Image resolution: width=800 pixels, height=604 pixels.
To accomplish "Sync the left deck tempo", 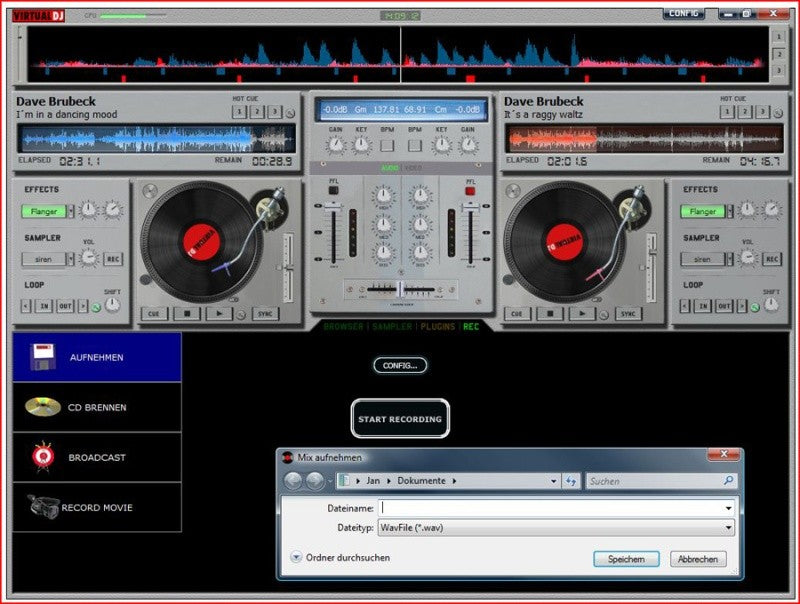I will 265,314.
